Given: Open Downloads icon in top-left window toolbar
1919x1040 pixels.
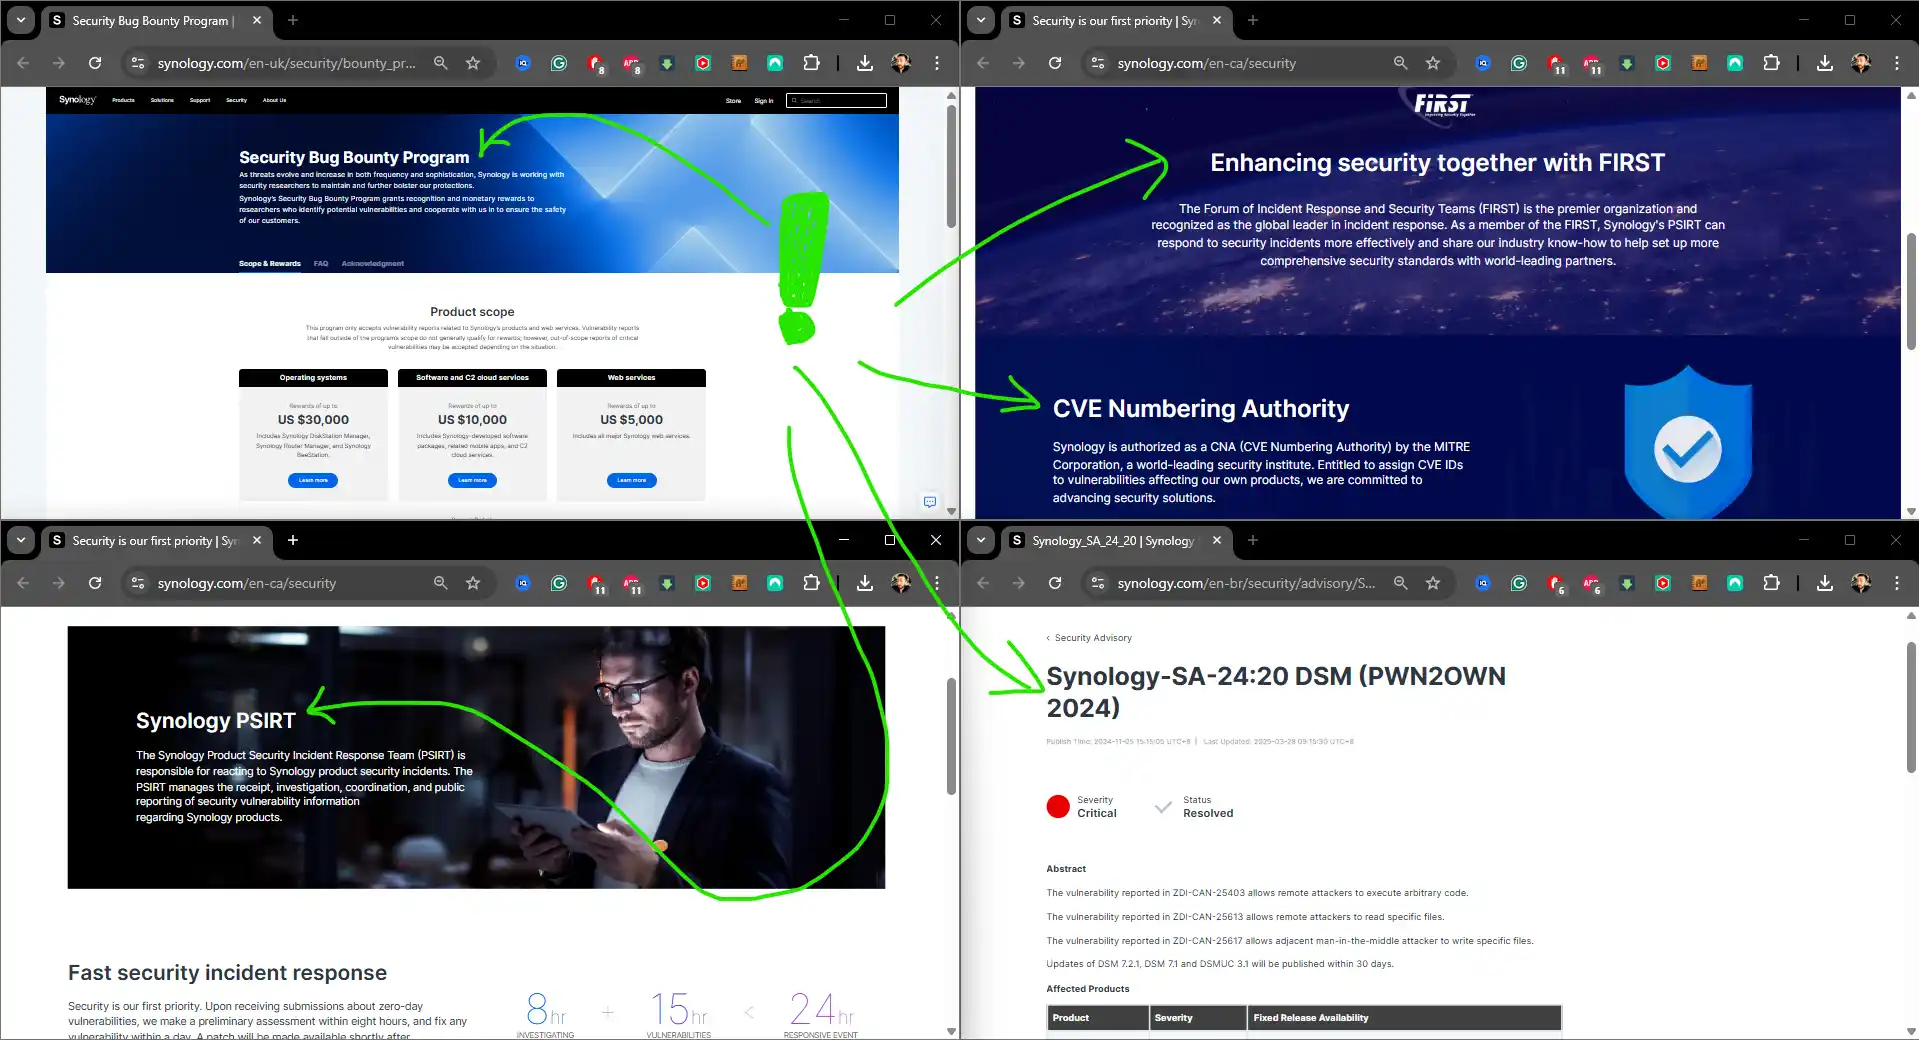Looking at the screenshot, I should [x=865, y=63].
